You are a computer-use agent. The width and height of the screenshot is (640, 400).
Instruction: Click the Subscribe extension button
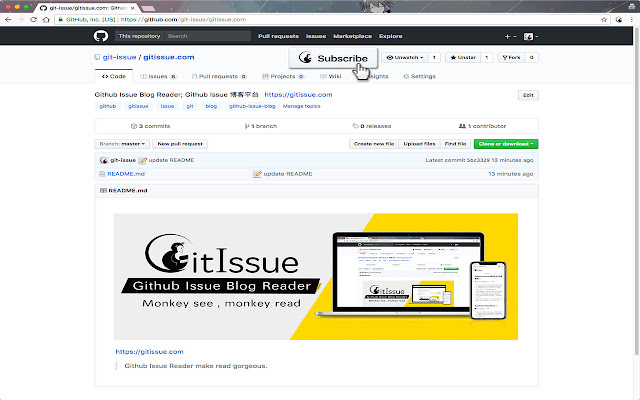pos(333,58)
